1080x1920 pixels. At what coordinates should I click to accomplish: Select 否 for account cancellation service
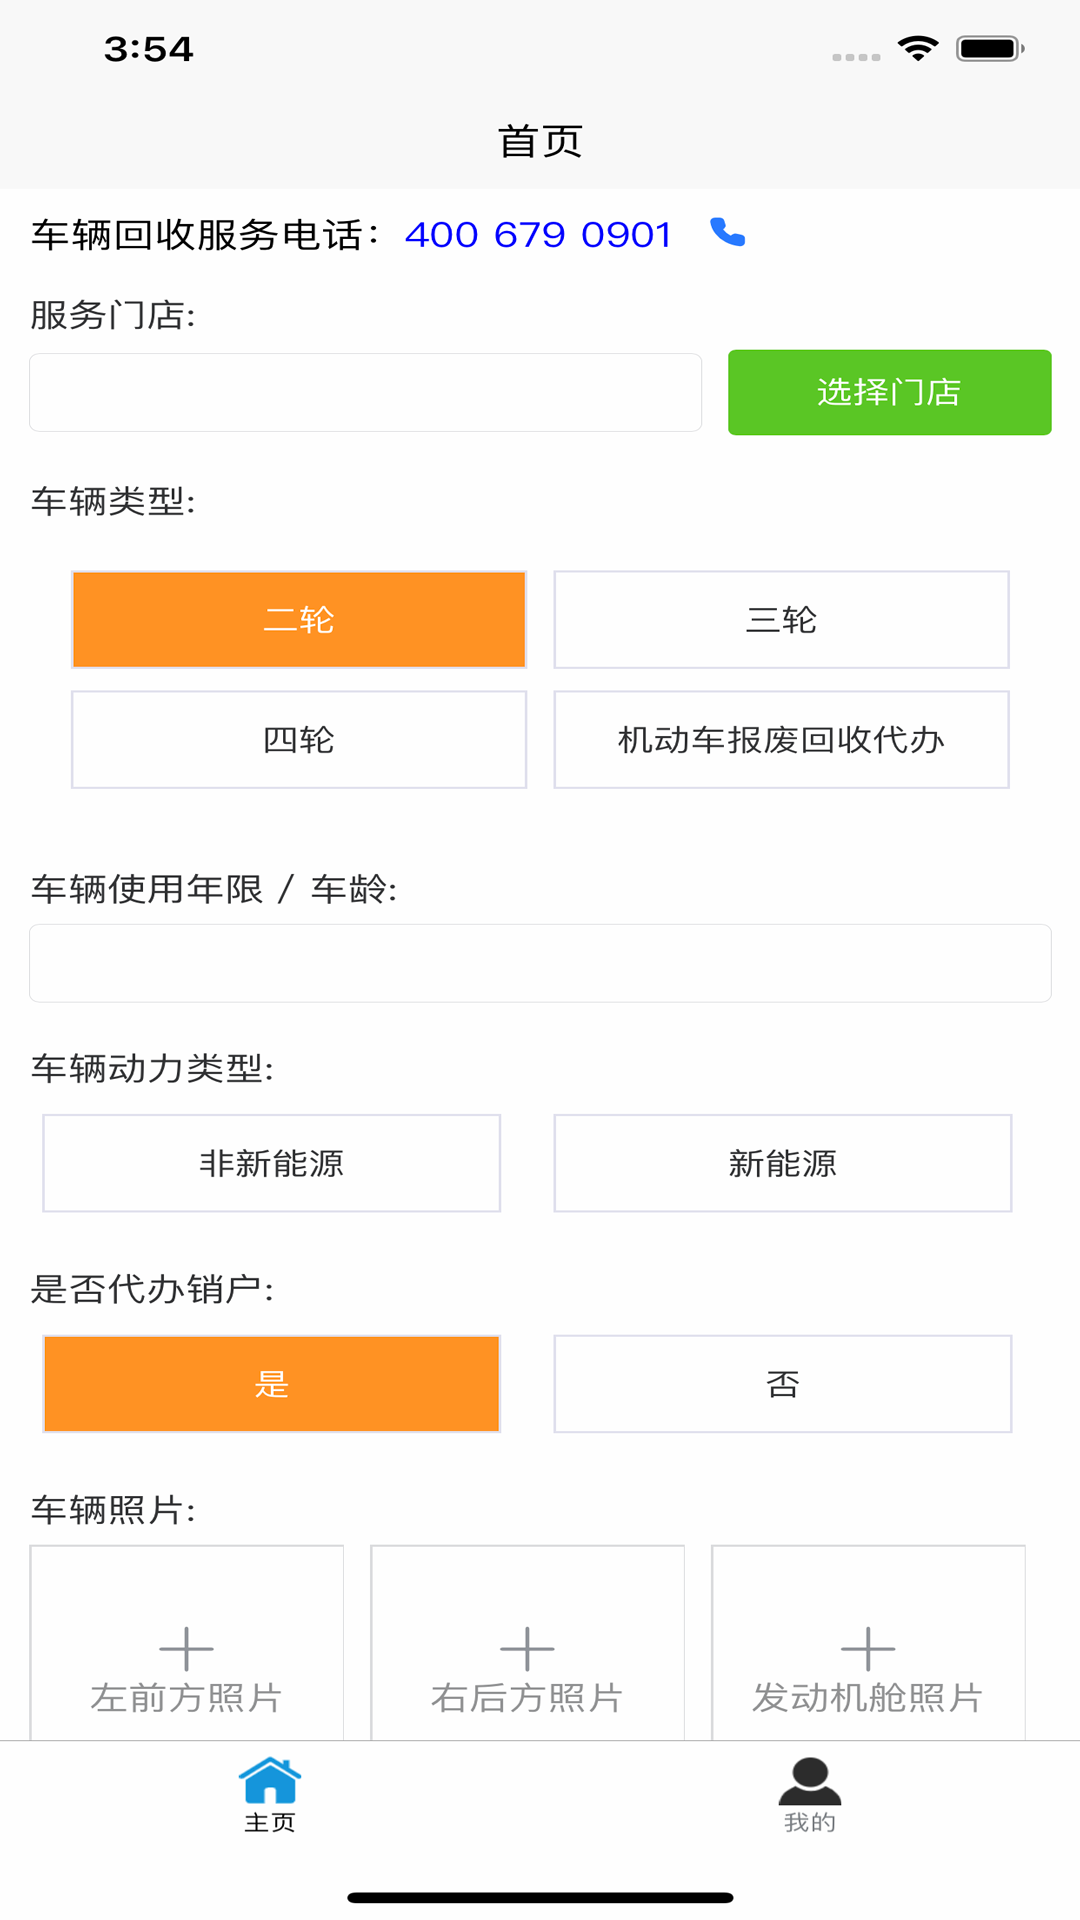click(782, 1384)
